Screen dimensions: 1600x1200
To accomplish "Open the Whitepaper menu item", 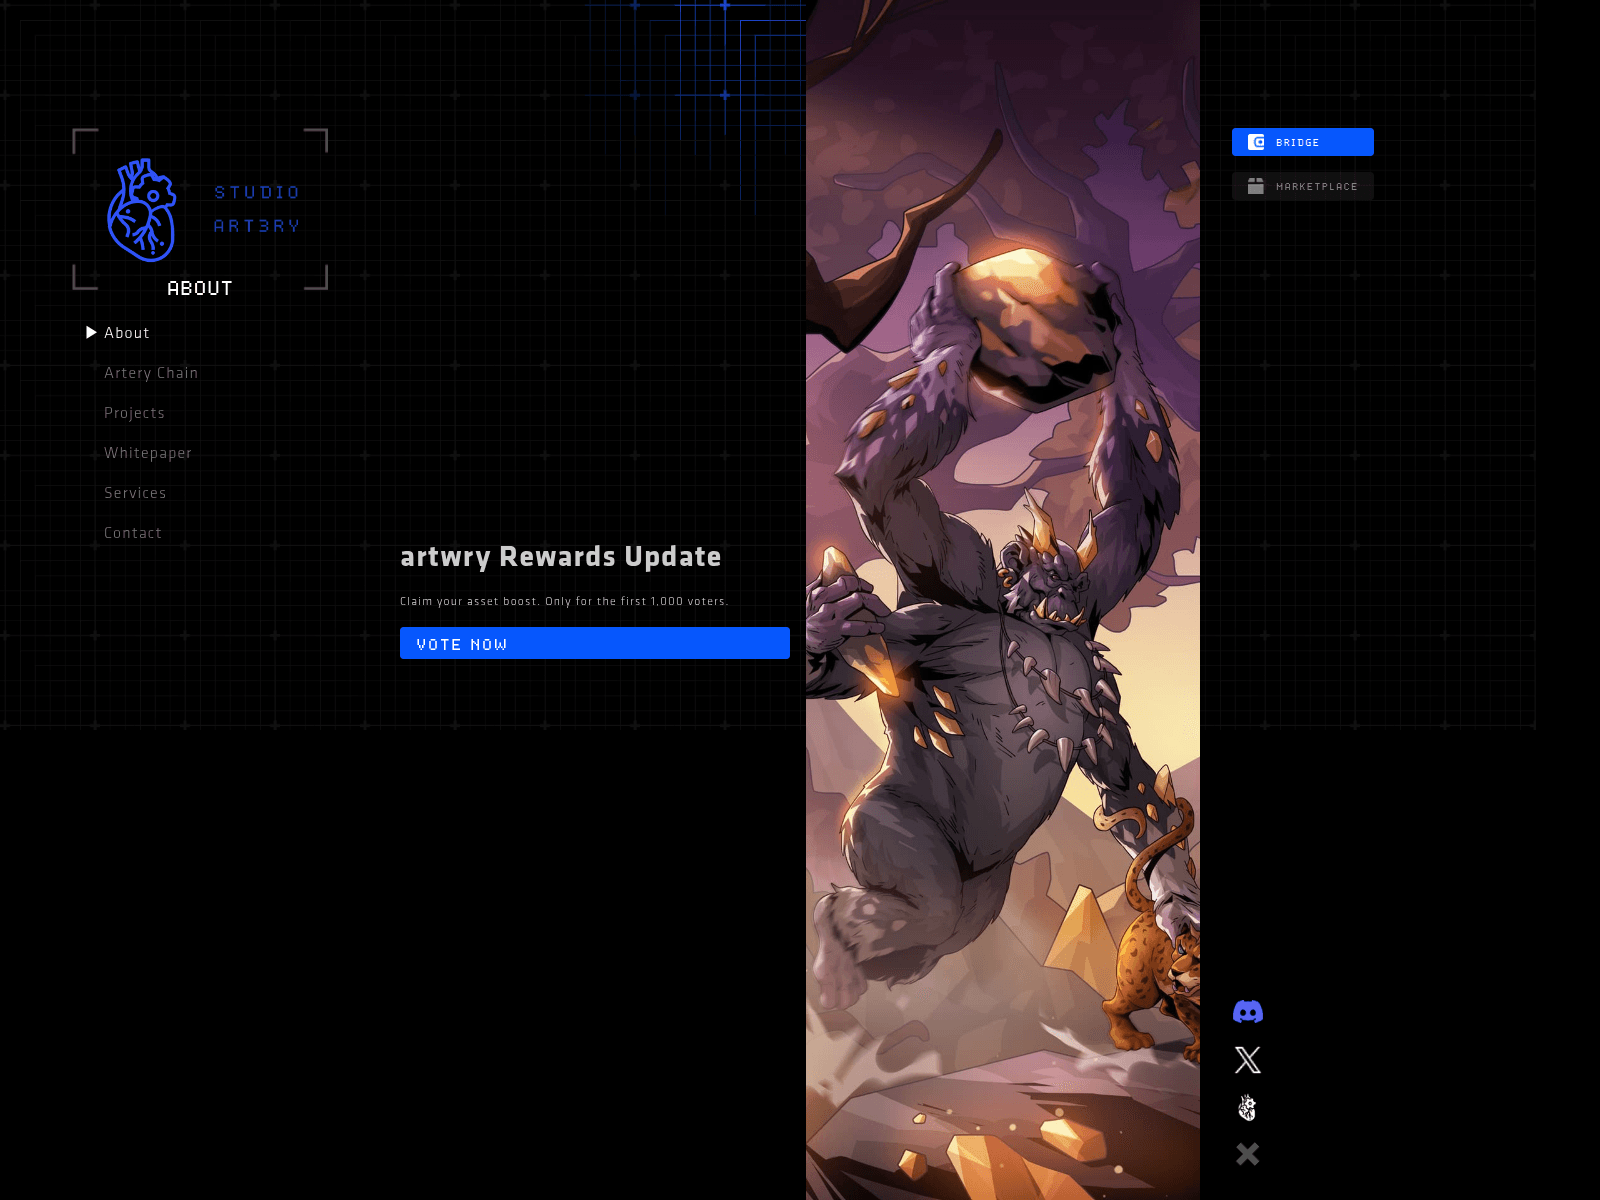I will (148, 453).
